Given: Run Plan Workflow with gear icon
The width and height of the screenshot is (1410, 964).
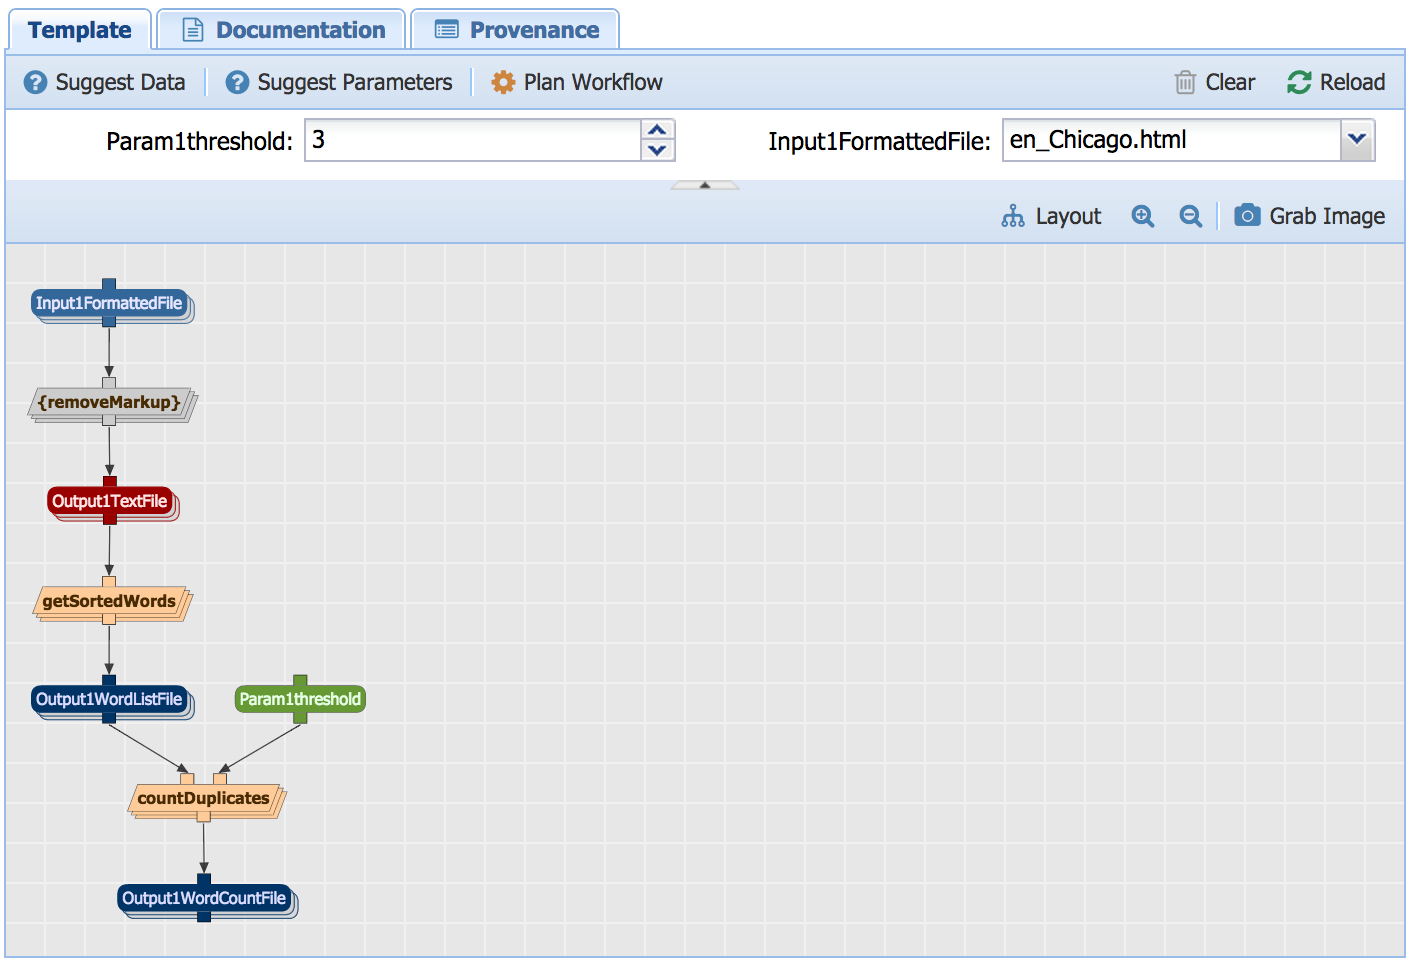Looking at the screenshot, I should coord(577,82).
